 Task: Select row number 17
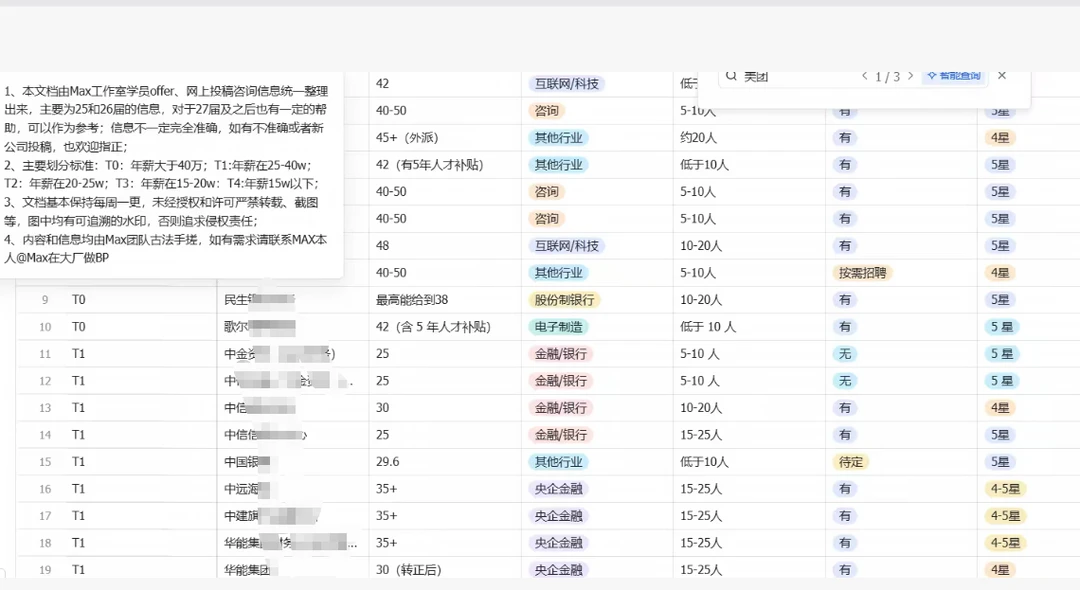(x=45, y=516)
